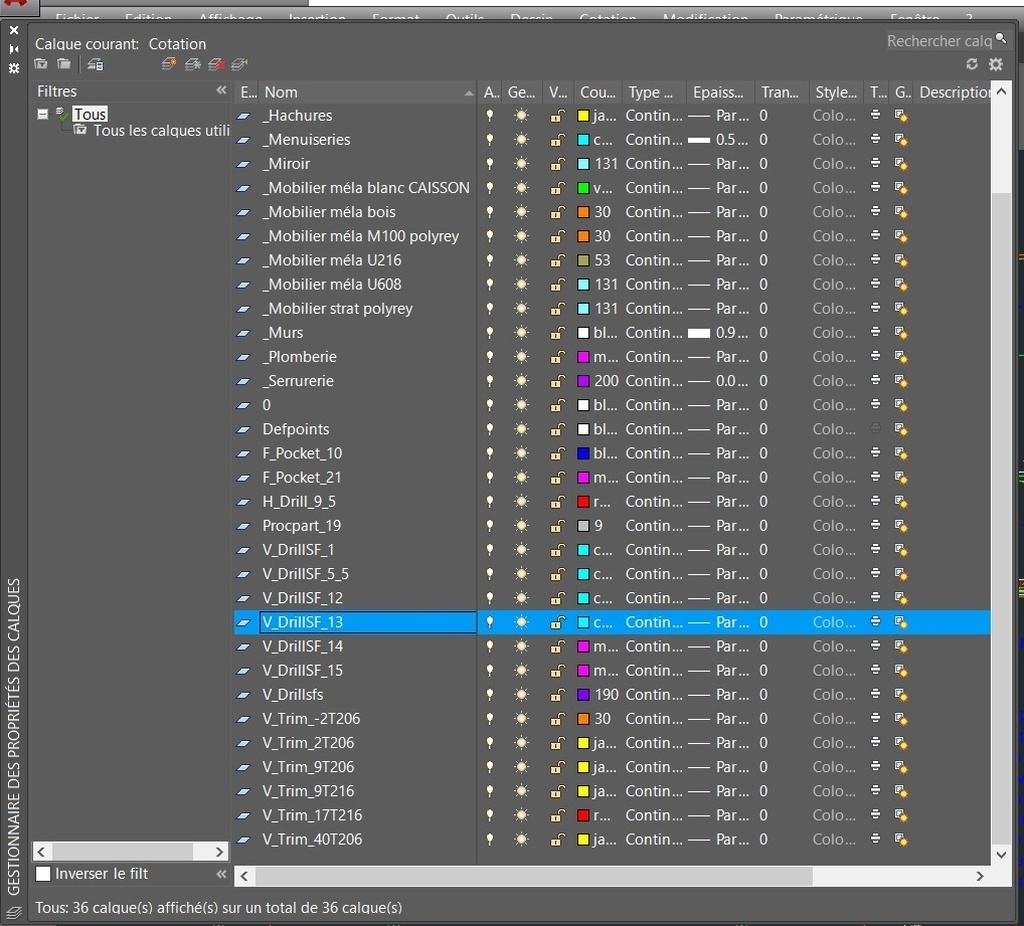The height and width of the screenshot is (926, 1024).
Task: Open layer manager settings gear
Action: tap(996, 64)
